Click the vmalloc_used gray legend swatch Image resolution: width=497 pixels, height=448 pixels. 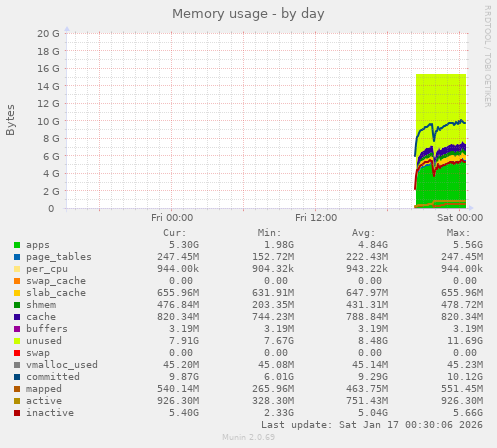pos(17,365)
